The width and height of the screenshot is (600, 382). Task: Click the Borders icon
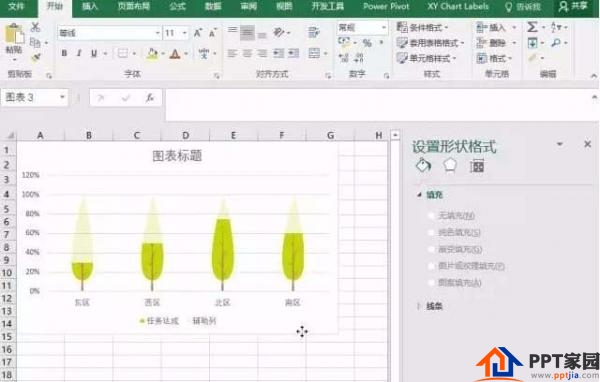[x=123, y=53]
